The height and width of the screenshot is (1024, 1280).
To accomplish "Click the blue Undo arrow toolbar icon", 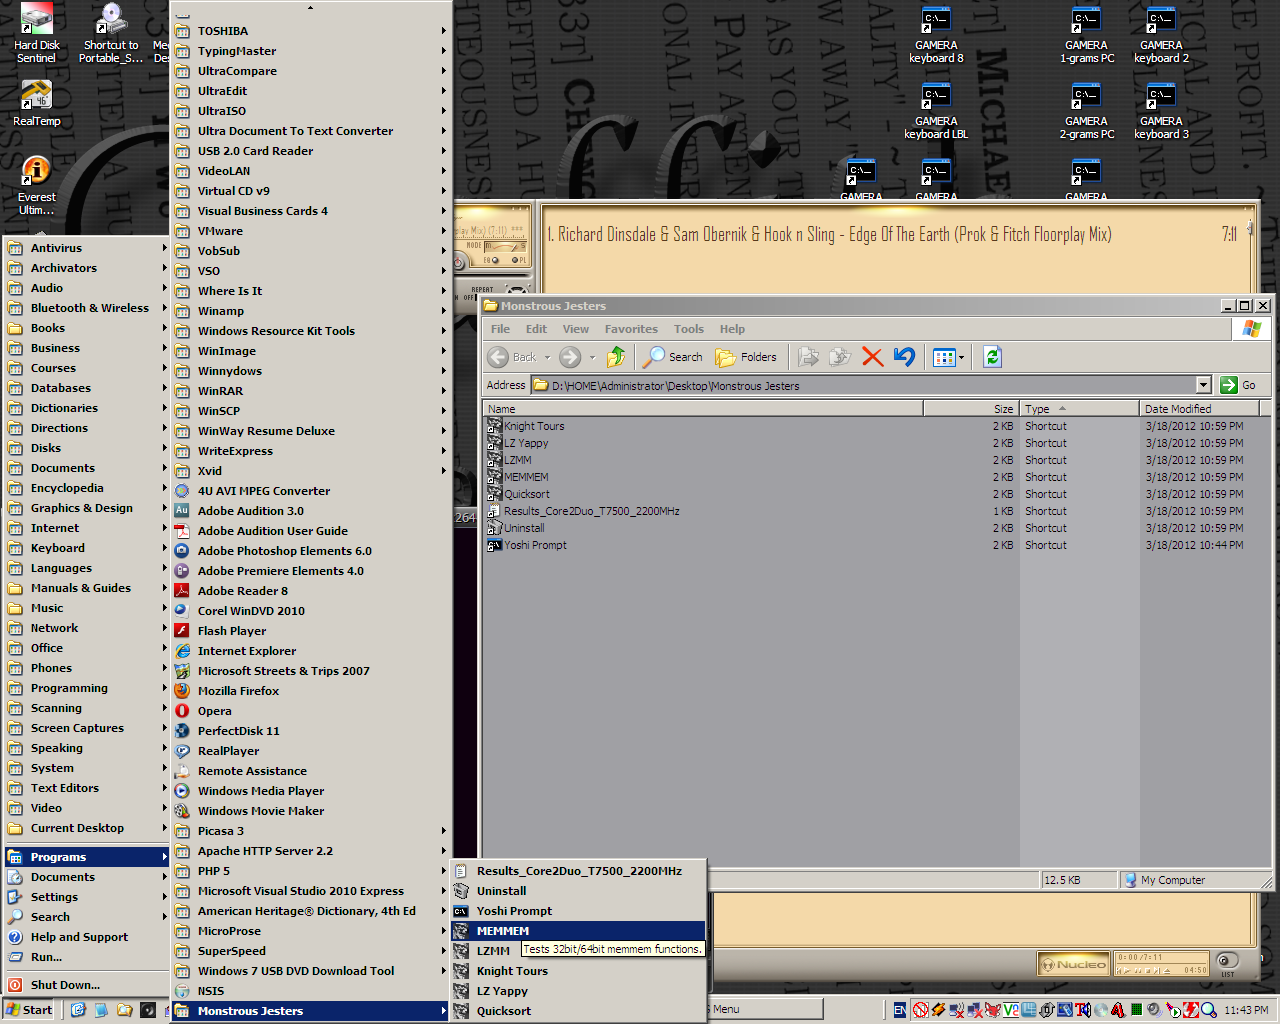I will [x=904, y=357].
